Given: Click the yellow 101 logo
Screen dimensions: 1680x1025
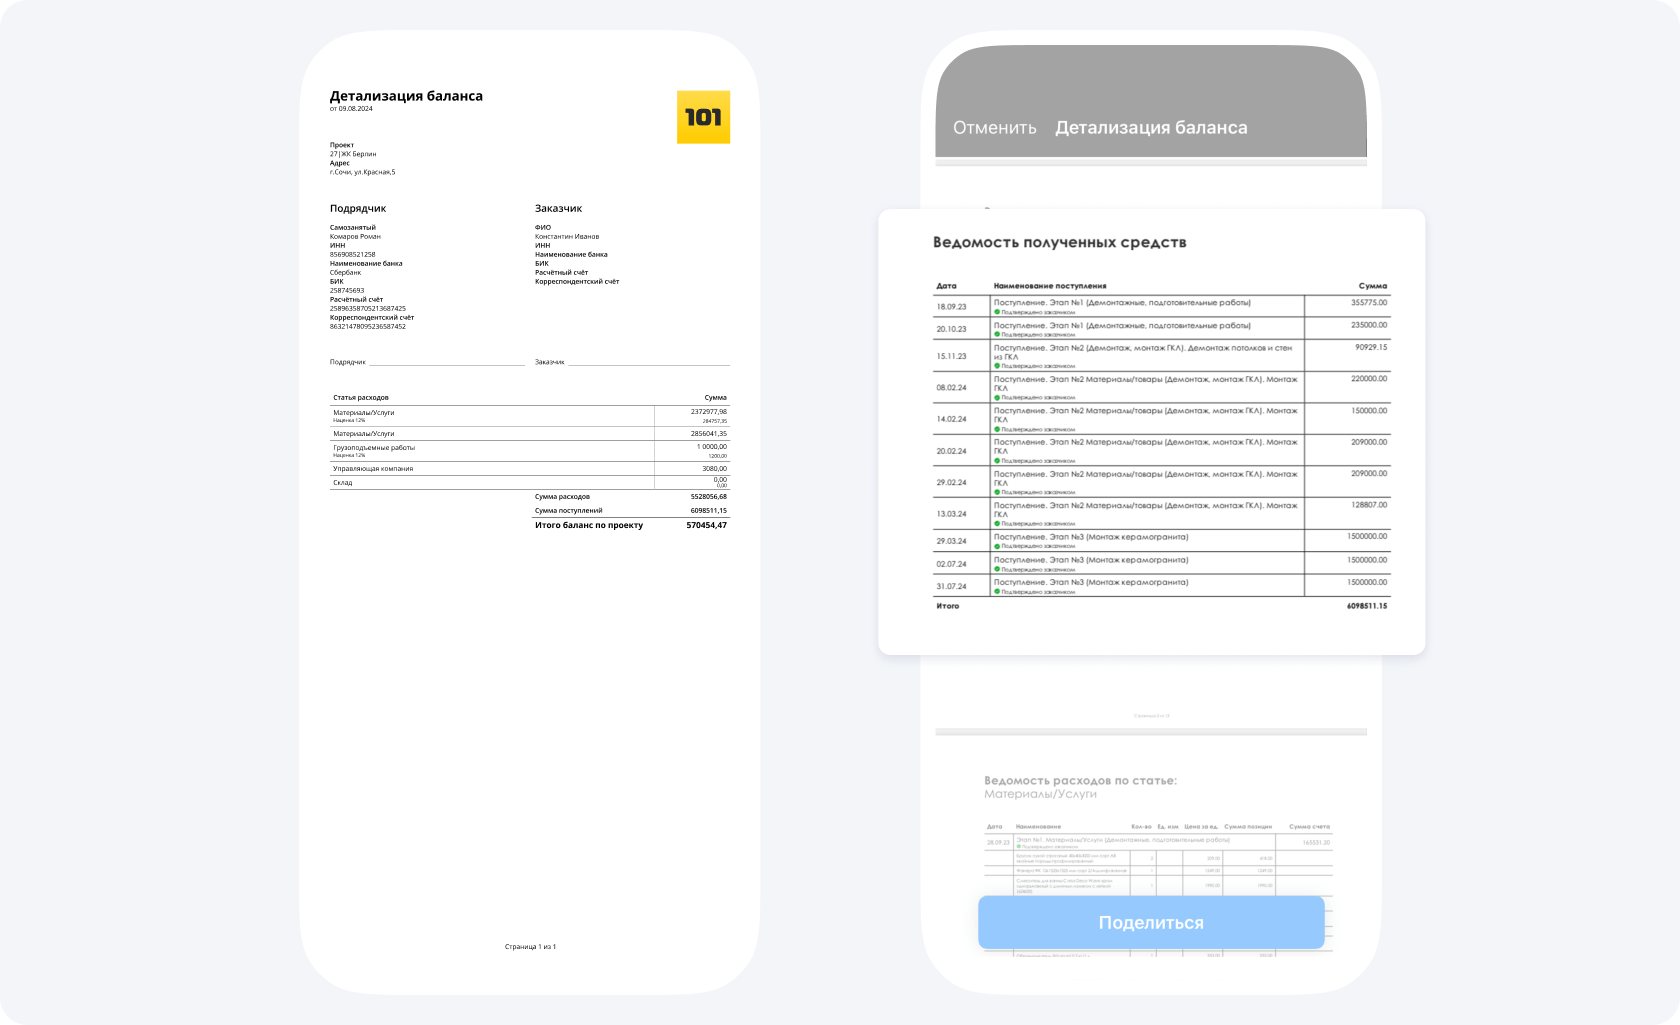Looking at the screenshot, I should pos(703,117).
